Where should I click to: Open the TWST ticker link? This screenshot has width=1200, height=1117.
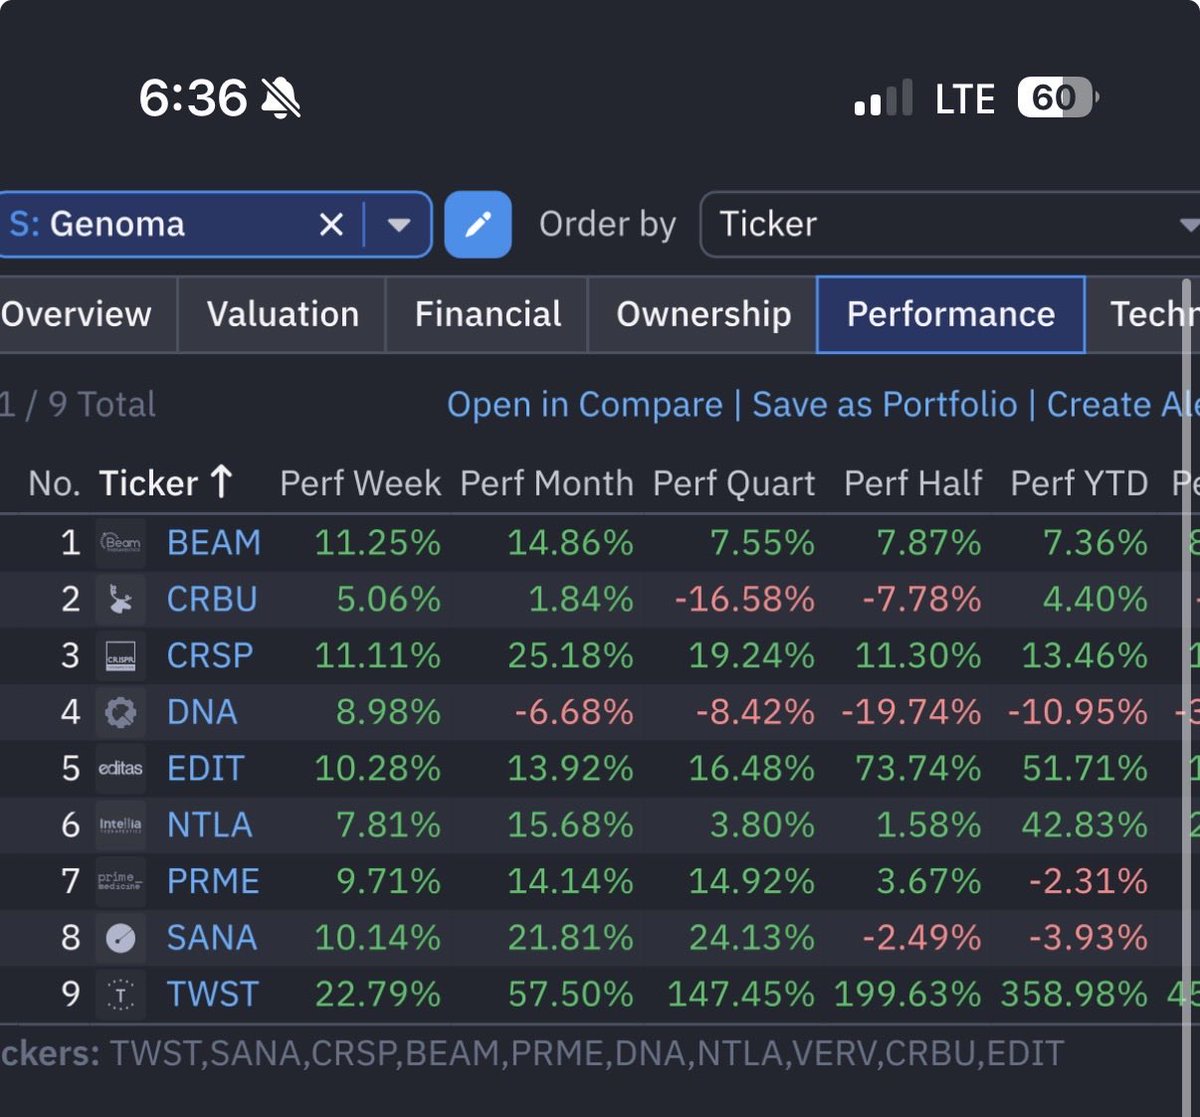[213, 994]
